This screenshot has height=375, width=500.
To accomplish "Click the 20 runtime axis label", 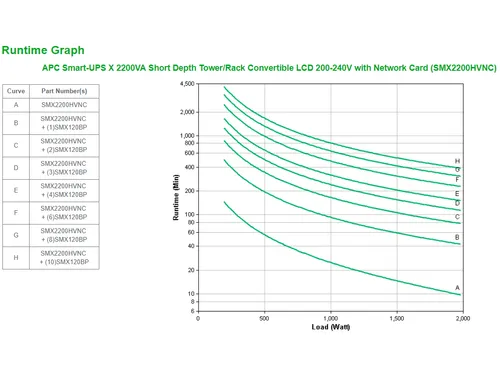I will coord(191,270).
